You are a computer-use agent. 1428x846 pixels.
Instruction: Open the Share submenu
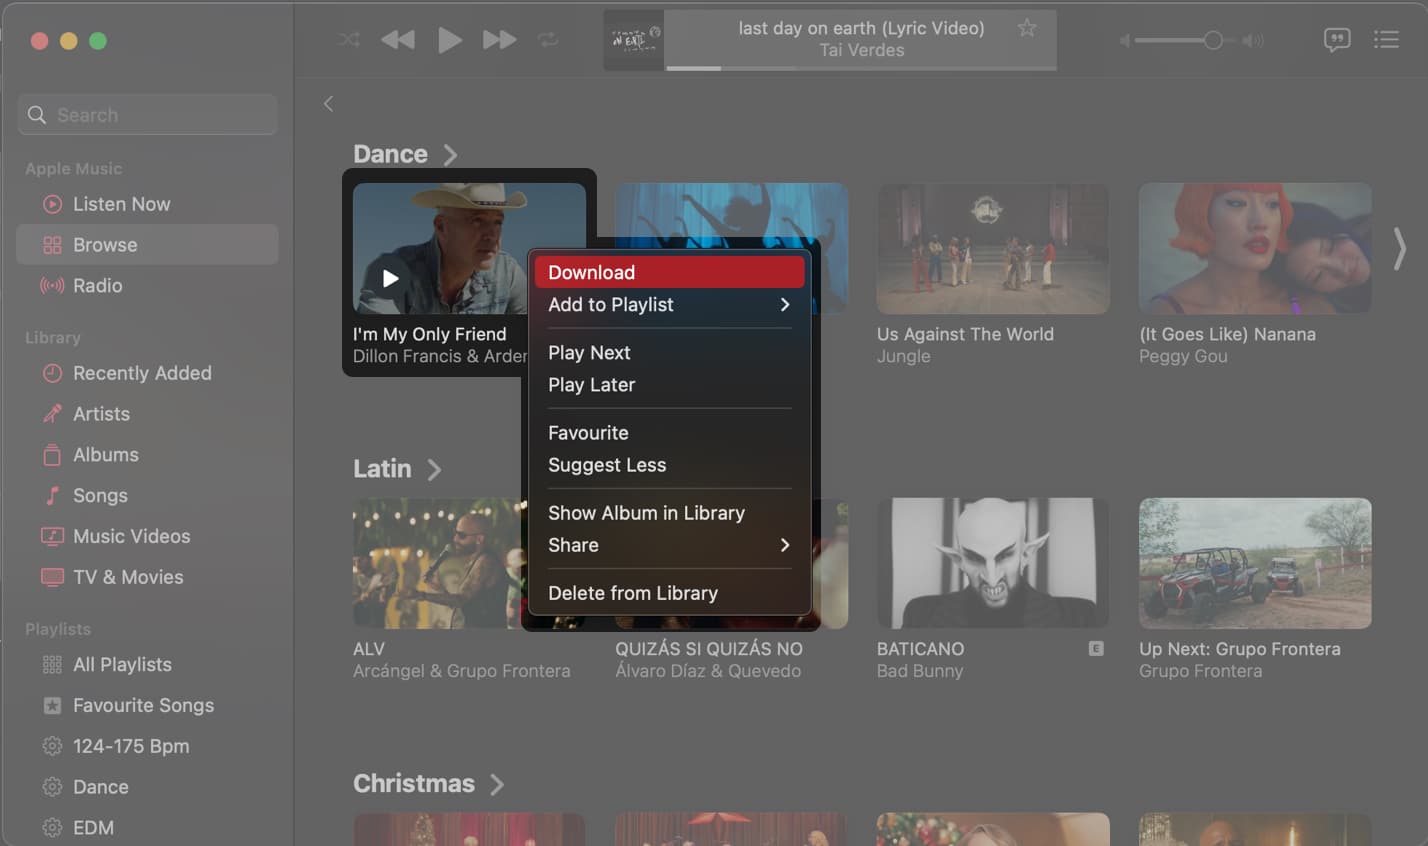pyautogui.click(x=669, y=545)
